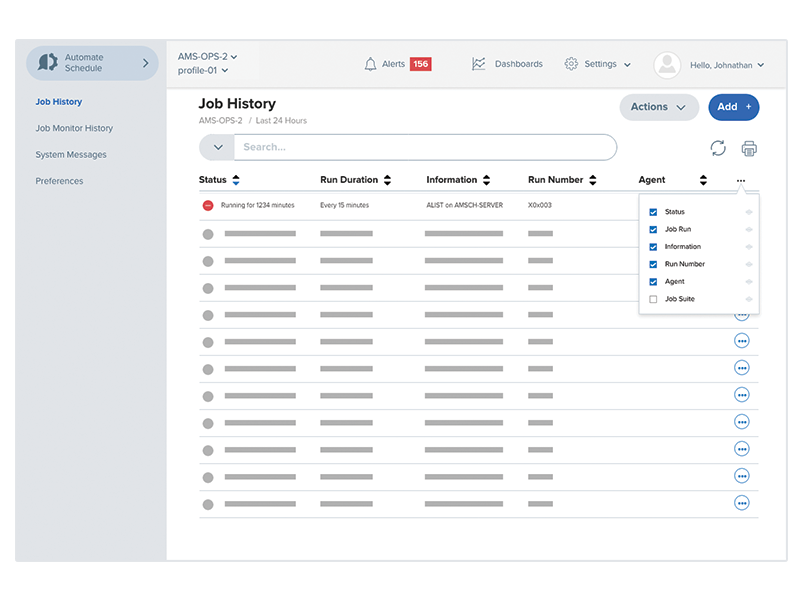Expand the Actions dropdown

659,107
